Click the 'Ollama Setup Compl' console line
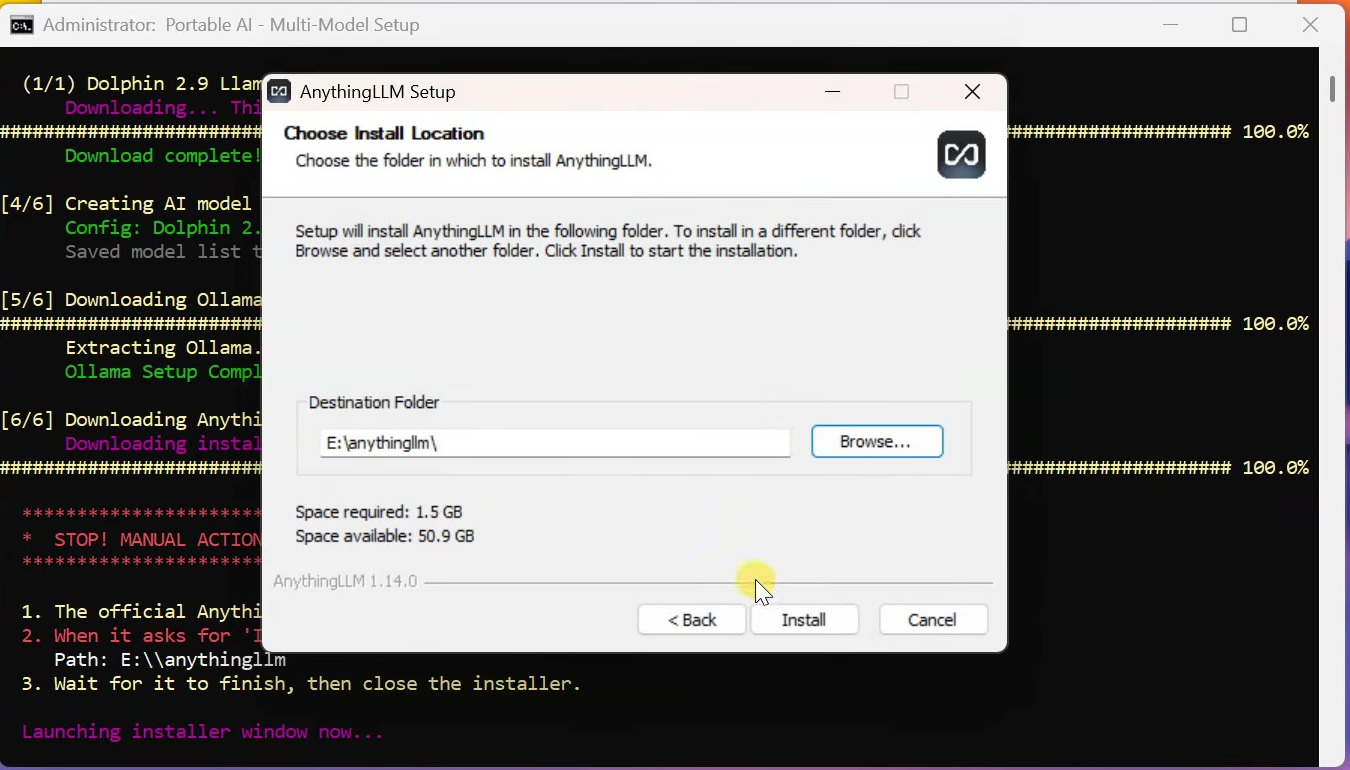Viewport: 1350px width, 770px height. coord(163,372)
